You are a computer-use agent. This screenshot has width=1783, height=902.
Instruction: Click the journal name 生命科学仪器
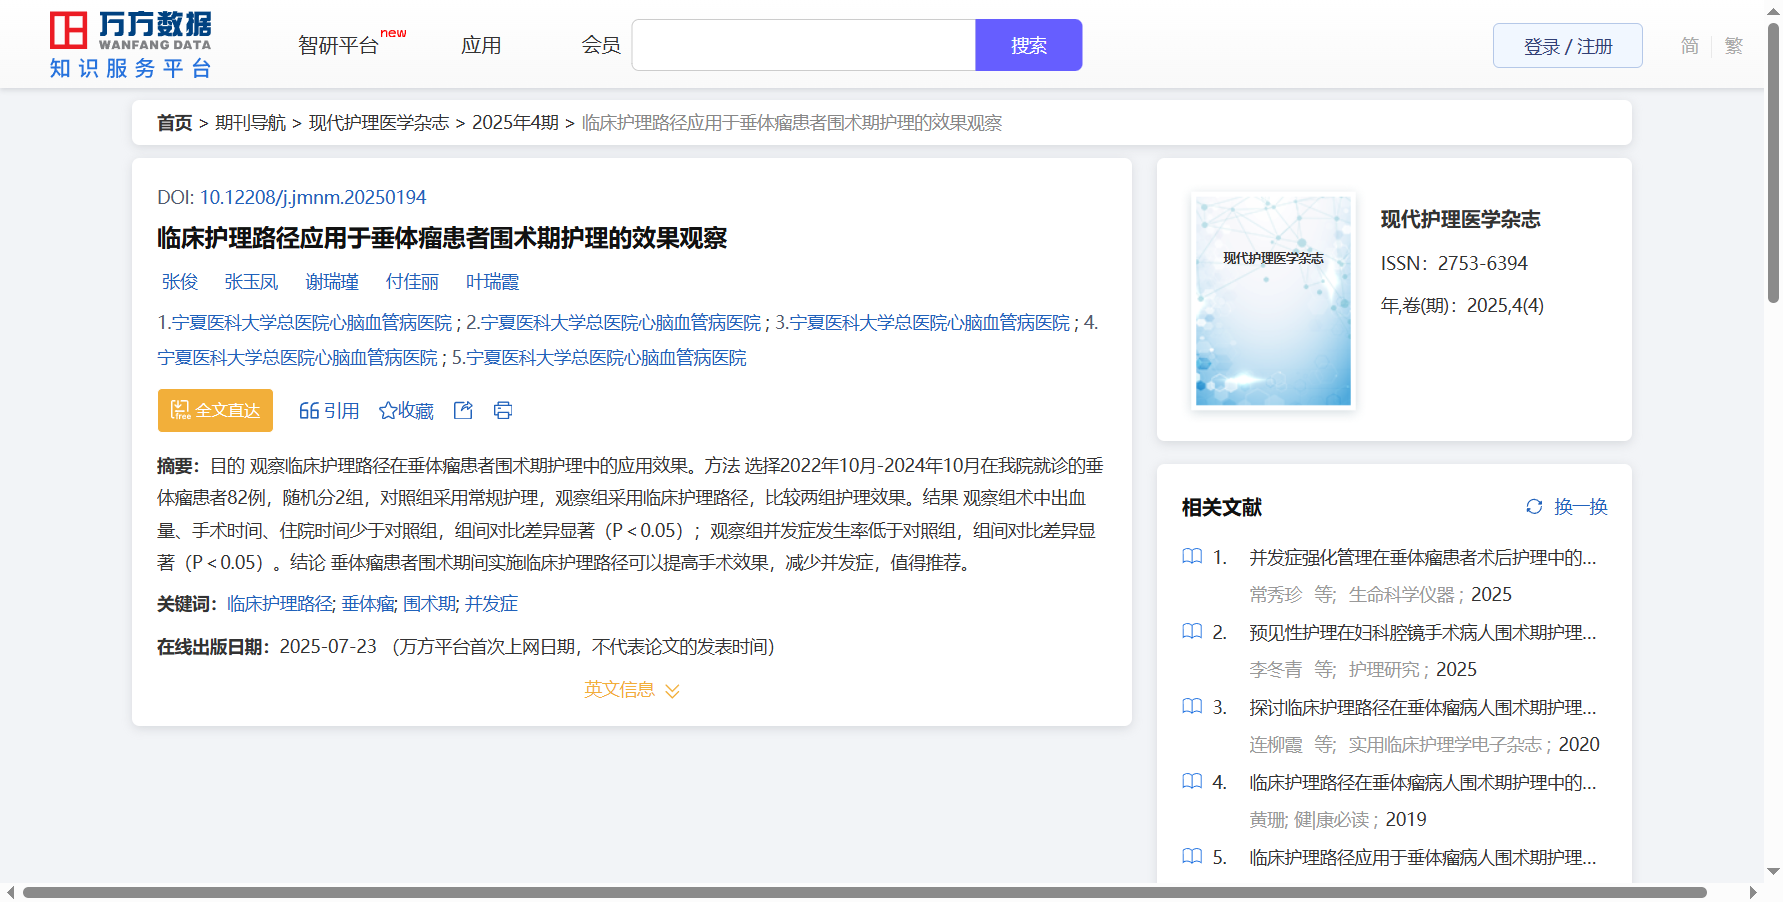click(x=1401, y=595)
